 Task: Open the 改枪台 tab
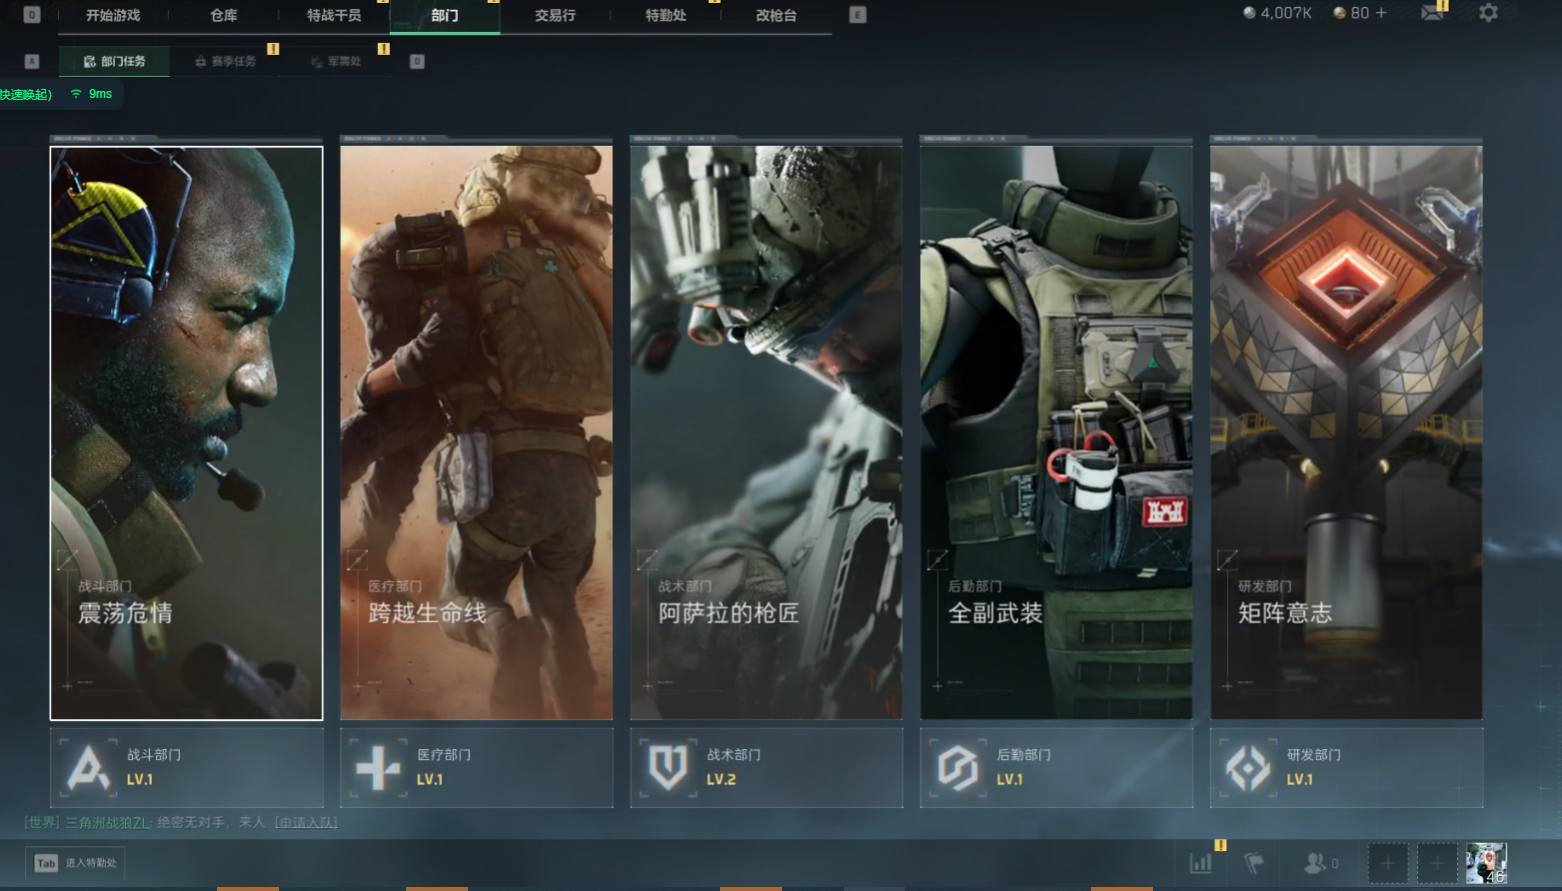[x=776, y=15]
